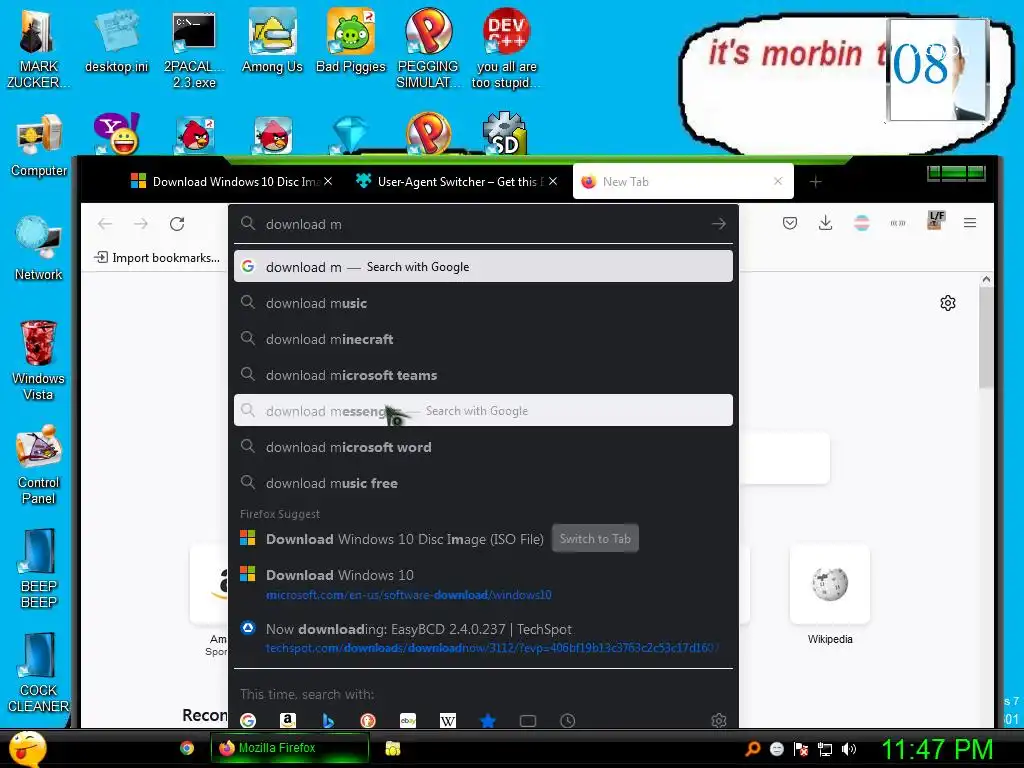Search history using the clock icon
The image size is (1024, 768).
[x=568, y=720]
